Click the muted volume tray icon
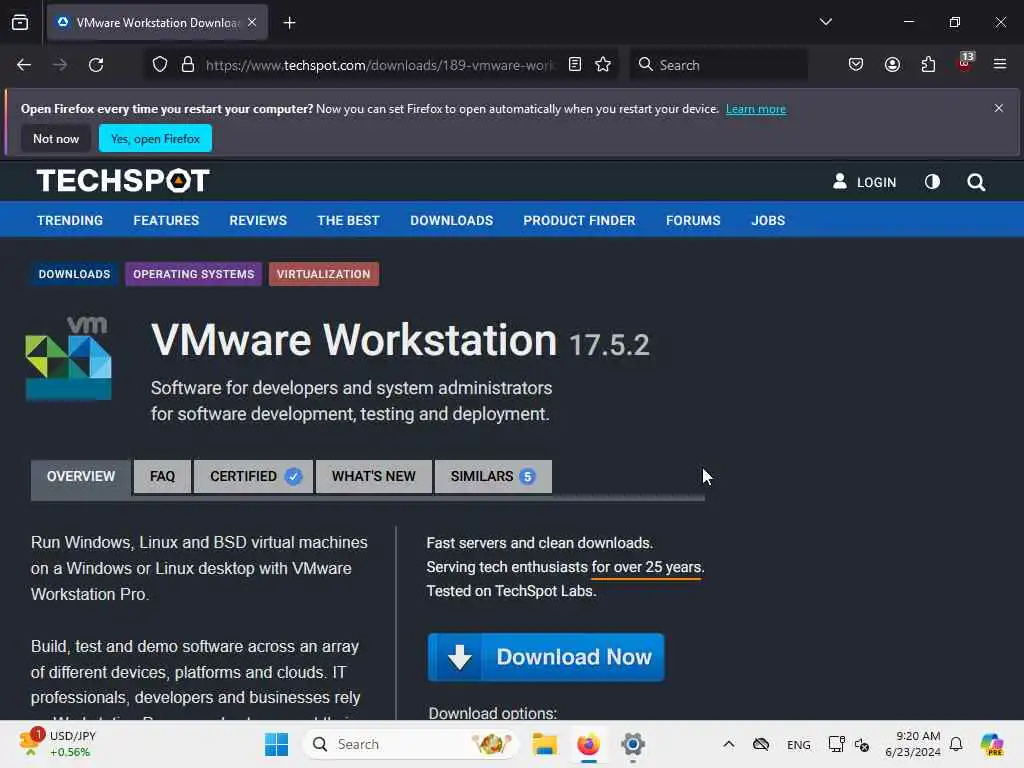The height and width of the screenshot is (768, 1024). tap(862, 744)
